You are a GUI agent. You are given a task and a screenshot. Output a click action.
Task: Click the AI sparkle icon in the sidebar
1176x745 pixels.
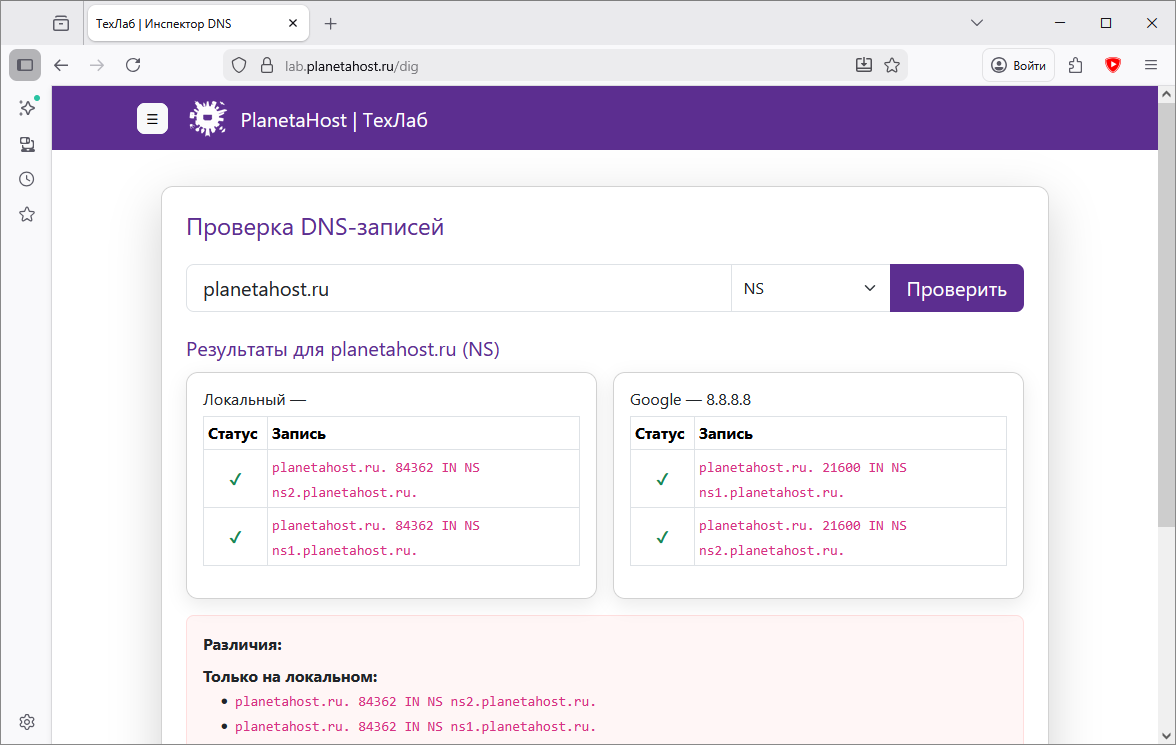click(27, 108)
